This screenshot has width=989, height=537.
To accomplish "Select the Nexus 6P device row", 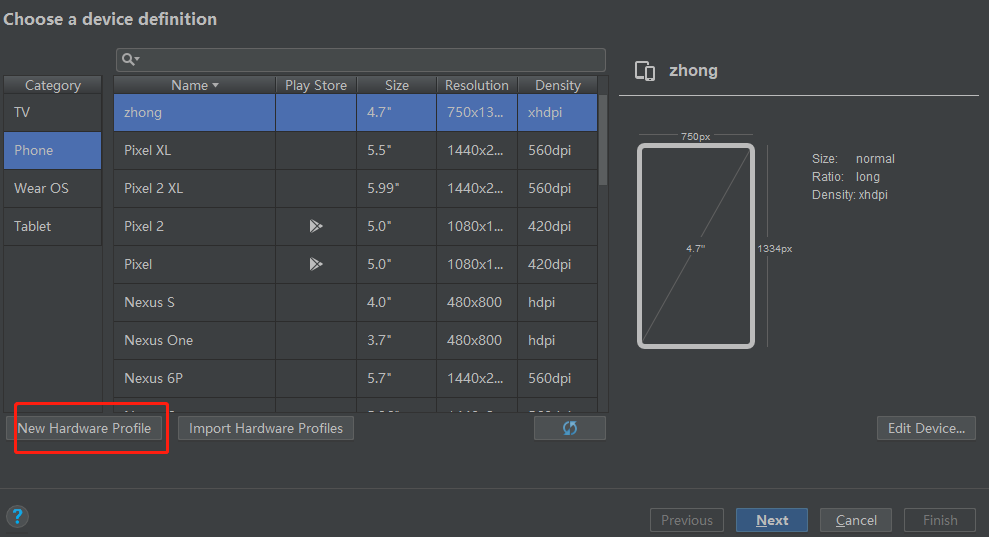I will [356, 378].
